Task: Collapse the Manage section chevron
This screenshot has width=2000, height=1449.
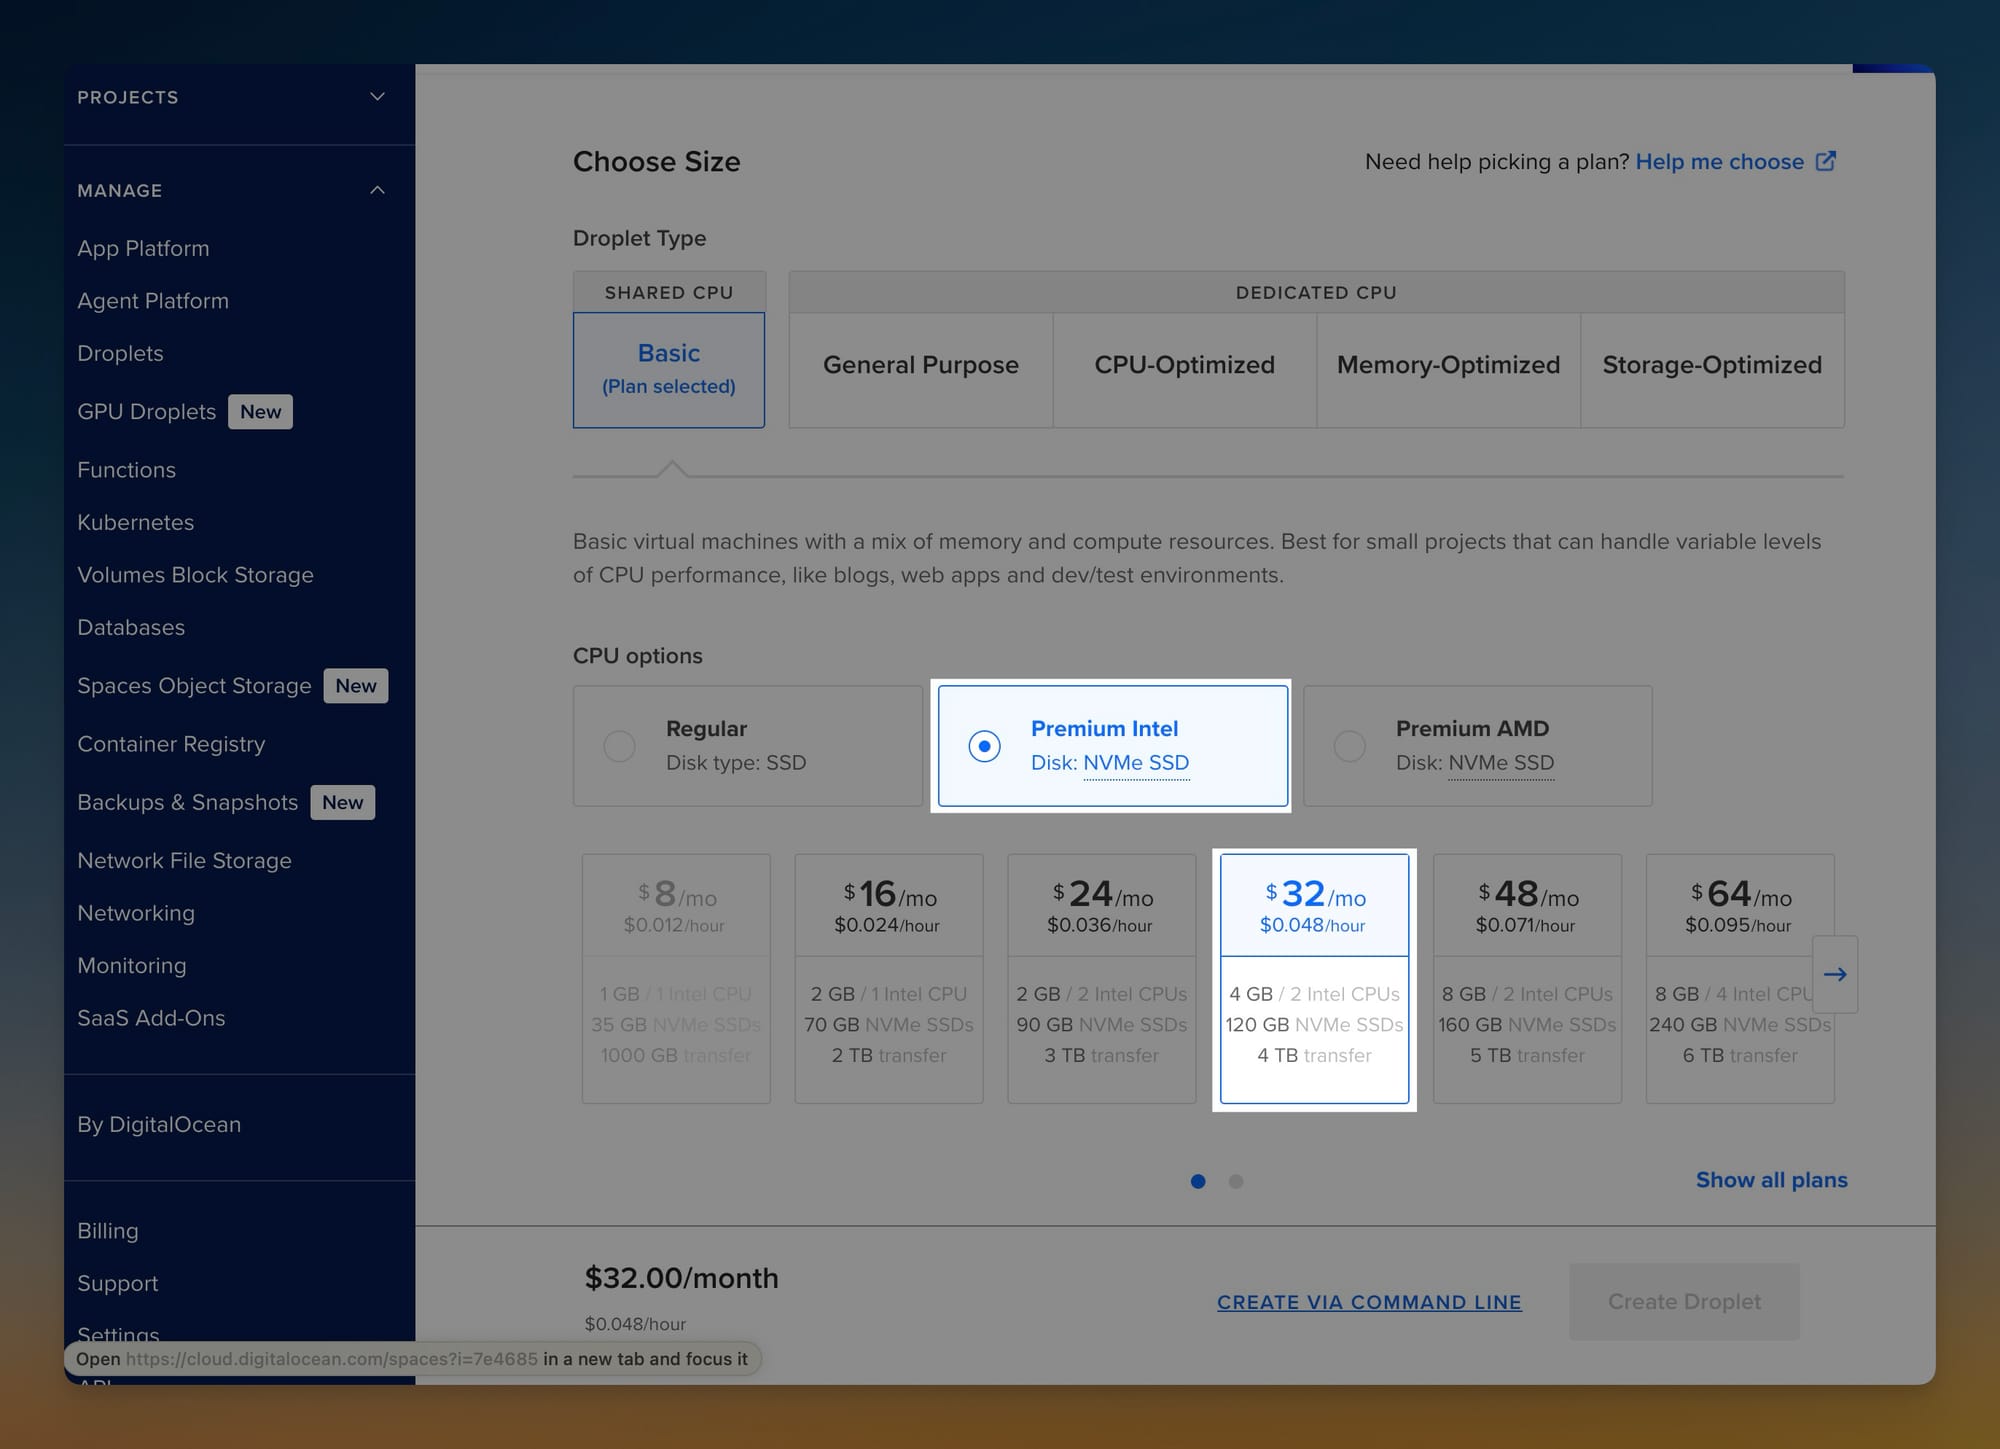Action: click(x=377, y=190)
